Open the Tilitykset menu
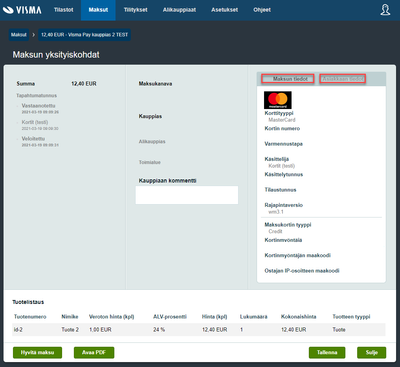Screen dimensions: 400x367 (136, 10)
